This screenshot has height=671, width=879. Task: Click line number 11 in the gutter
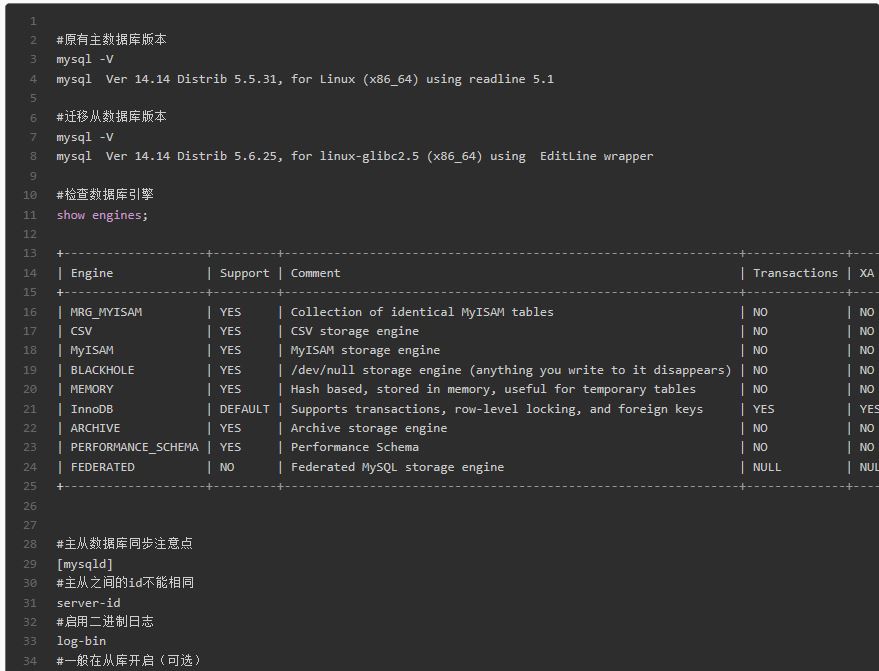pos(30,215)
